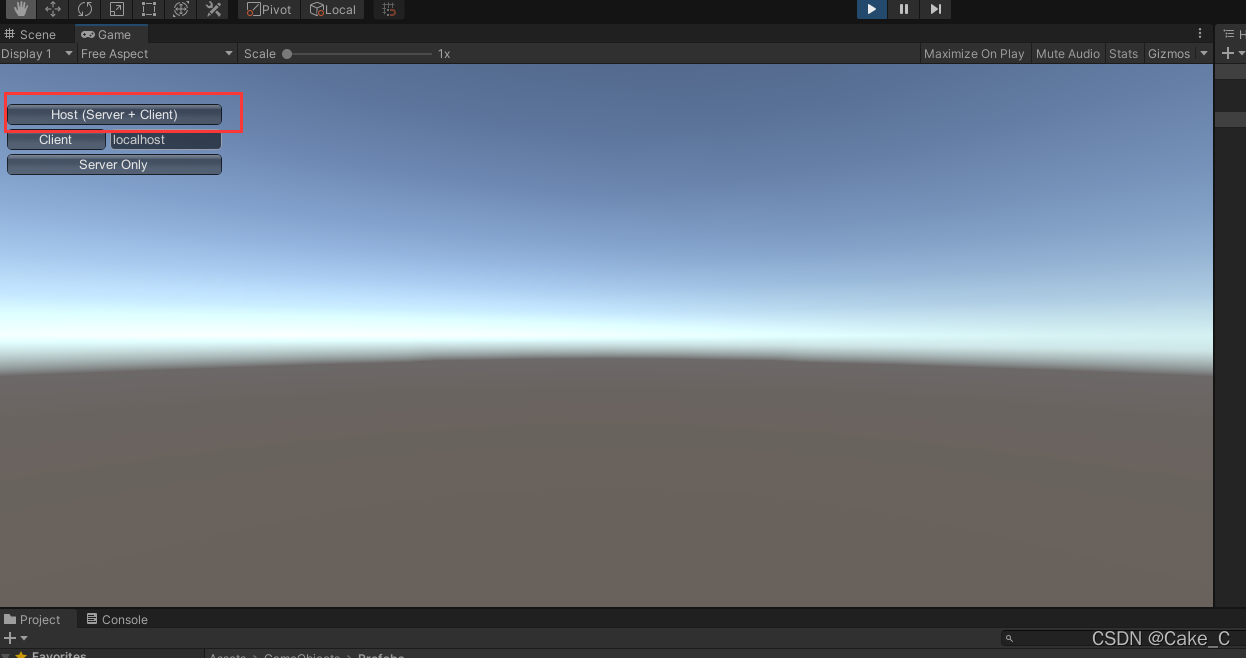The height and width of the screenshot is (658, 1246).
Task: Click the Play button
Action: [872, 9]
